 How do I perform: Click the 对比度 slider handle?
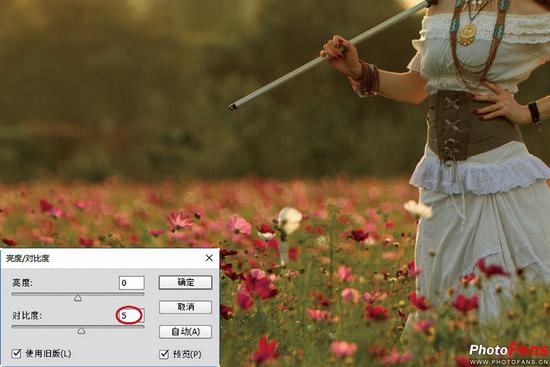(x=81, y=331)
